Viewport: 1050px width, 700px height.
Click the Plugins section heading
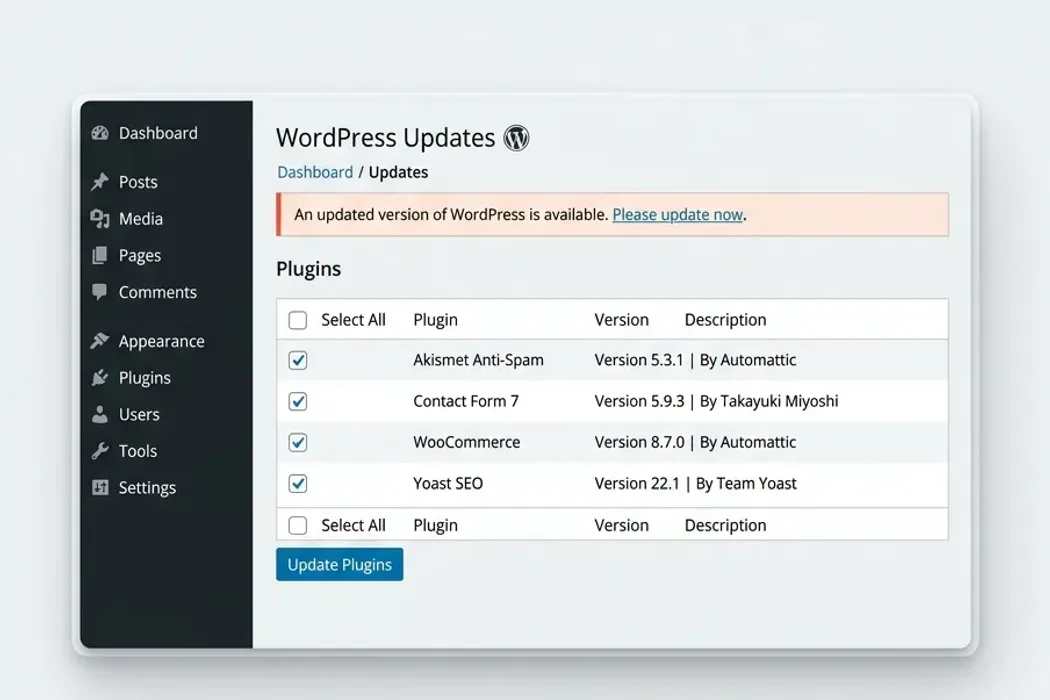click(309, 269)
